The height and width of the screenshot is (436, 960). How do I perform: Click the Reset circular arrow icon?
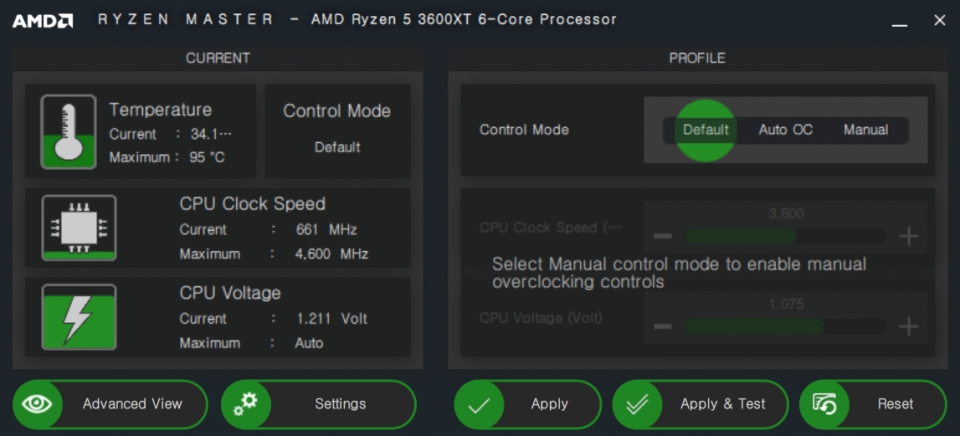click(825, 405)
